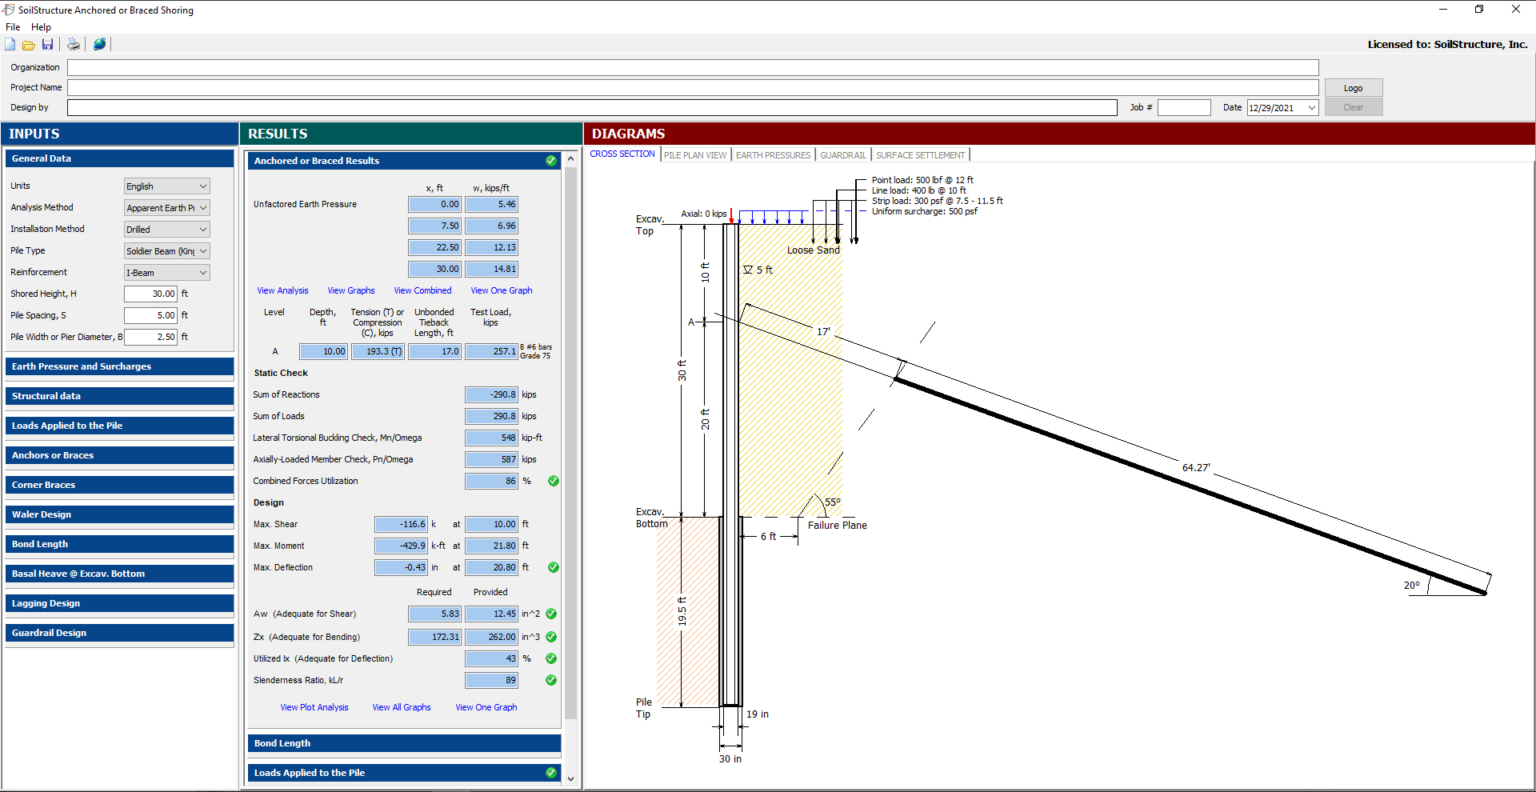The image size is (1536, 792).
Task: Click Results panel scrollbar down arrow
Action: tap(571, 778)
